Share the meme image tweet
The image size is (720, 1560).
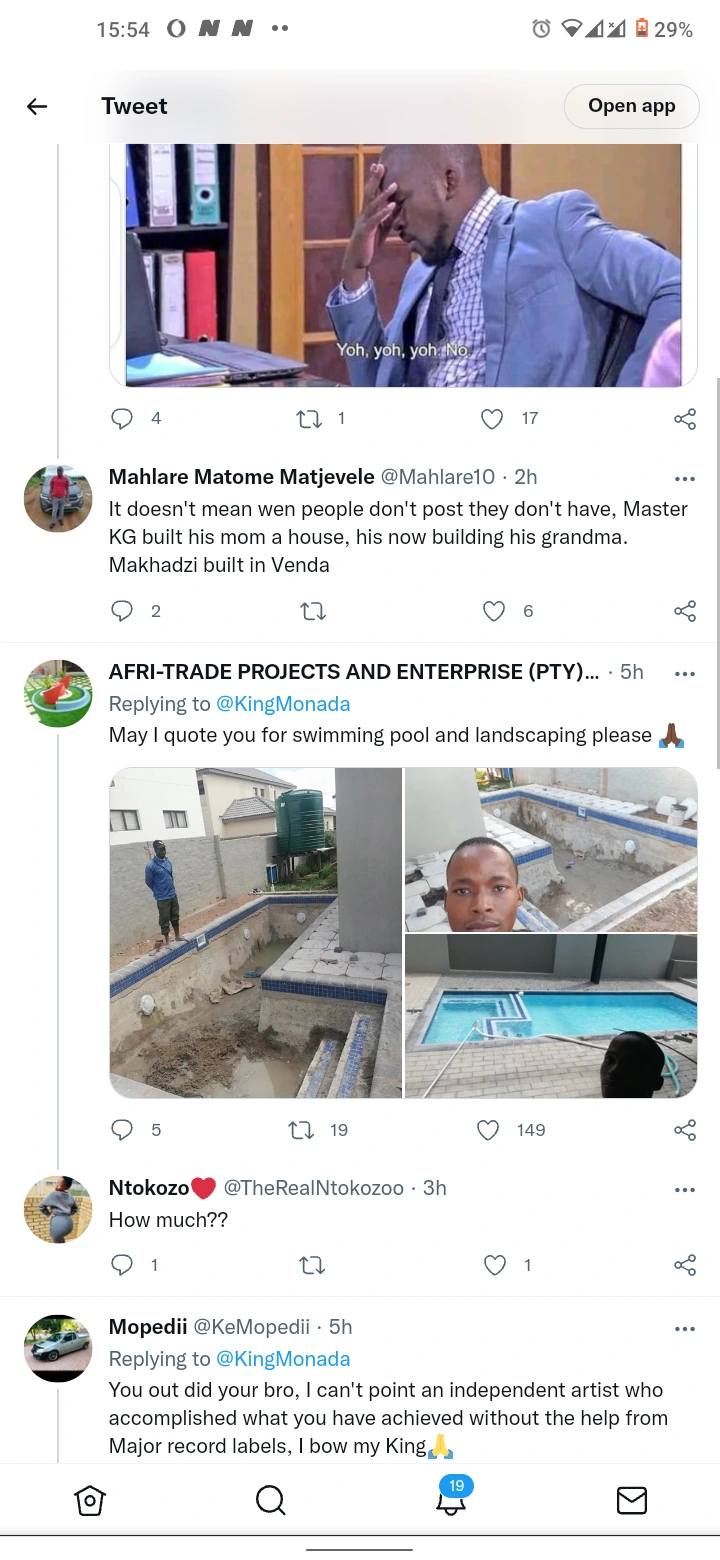coord(685,419)
